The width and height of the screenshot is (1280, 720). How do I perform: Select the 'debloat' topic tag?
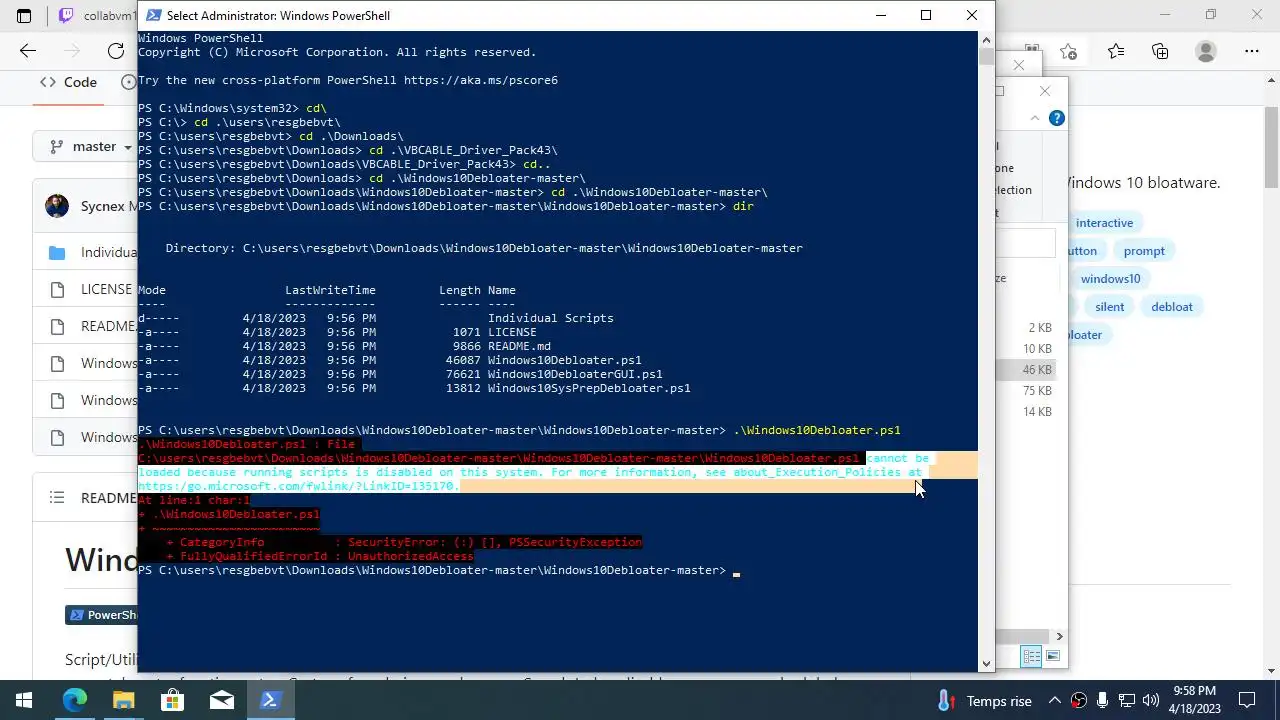point(1171,307)
